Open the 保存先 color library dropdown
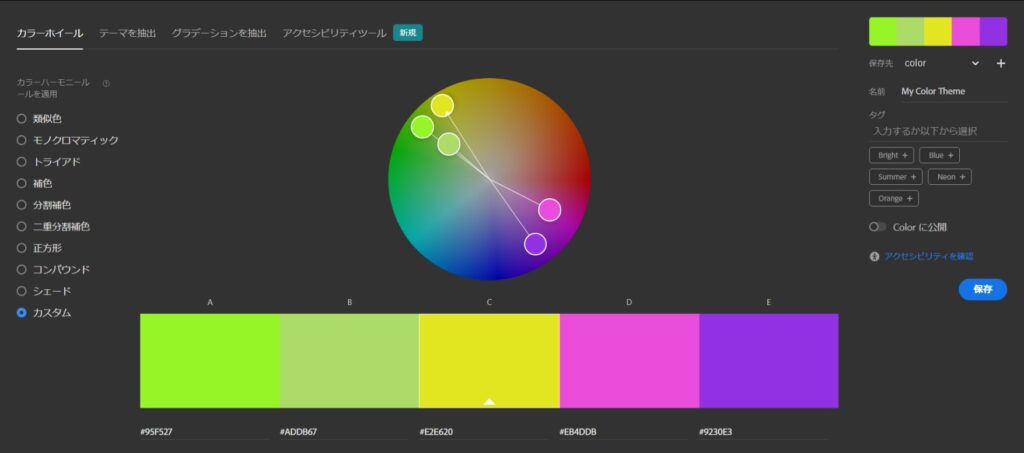The height and width of the screenshot is (453, 1024). (x=941, y=63)
